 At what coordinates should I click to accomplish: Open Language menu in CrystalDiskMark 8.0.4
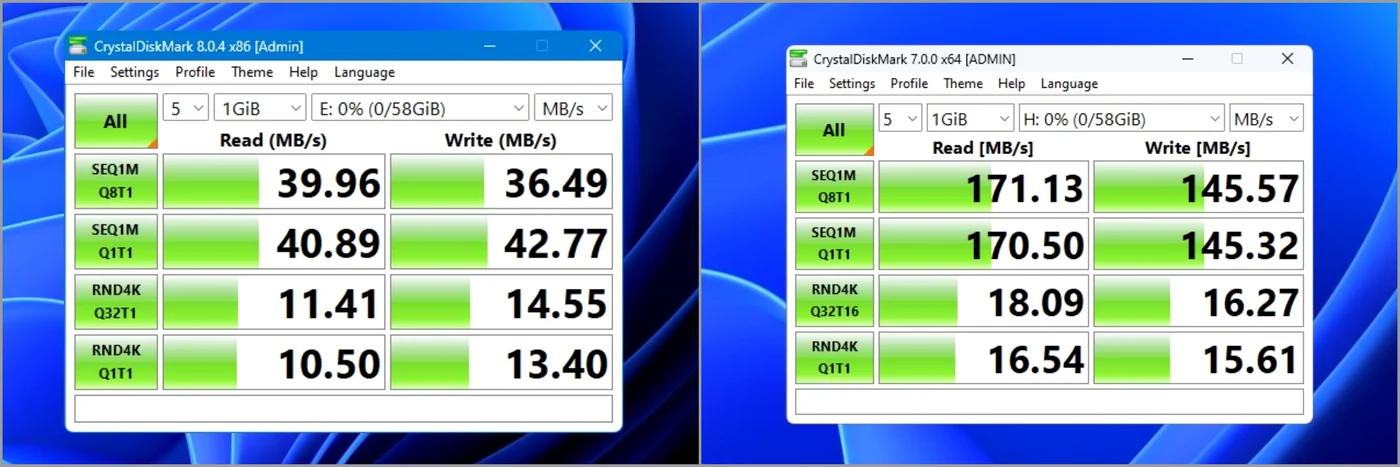[x=364, y=72]
